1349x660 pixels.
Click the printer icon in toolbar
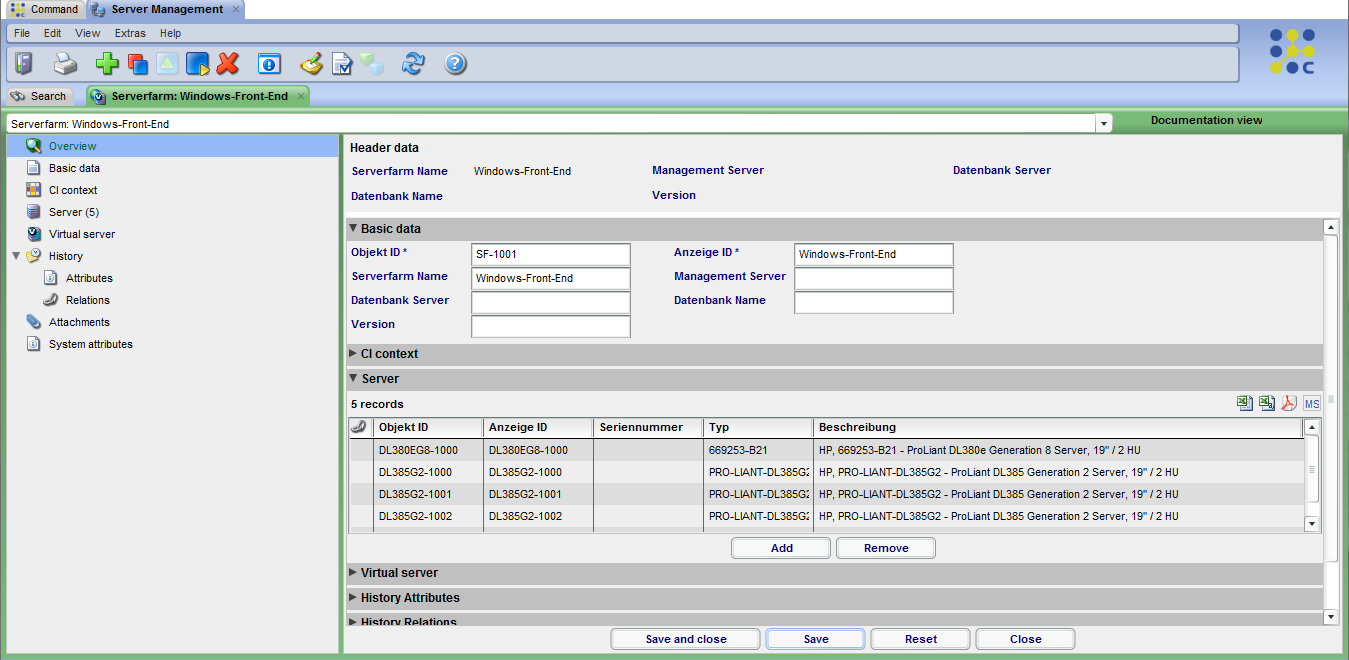click(65, 64)
